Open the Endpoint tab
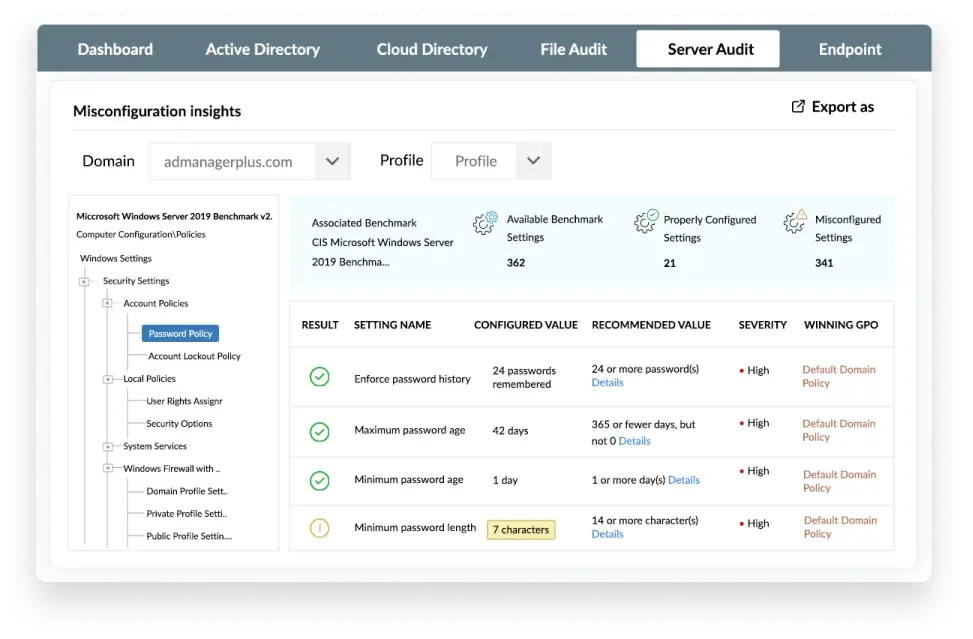This screenshot has width=973, height=639. (850, 49)
